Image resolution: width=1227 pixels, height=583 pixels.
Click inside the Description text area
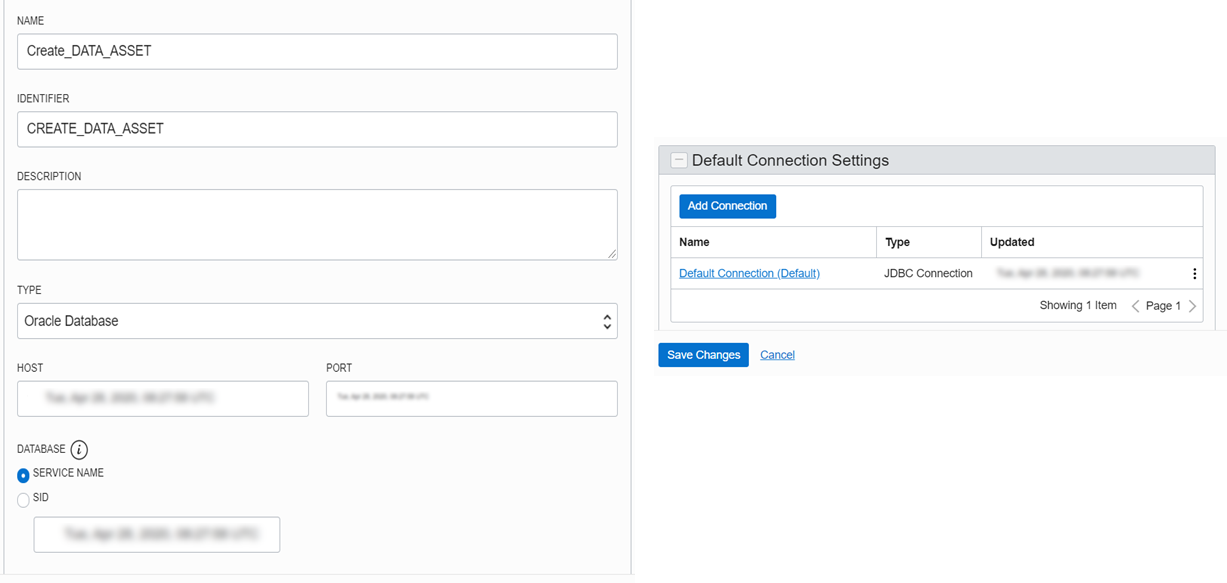[317, 225]
